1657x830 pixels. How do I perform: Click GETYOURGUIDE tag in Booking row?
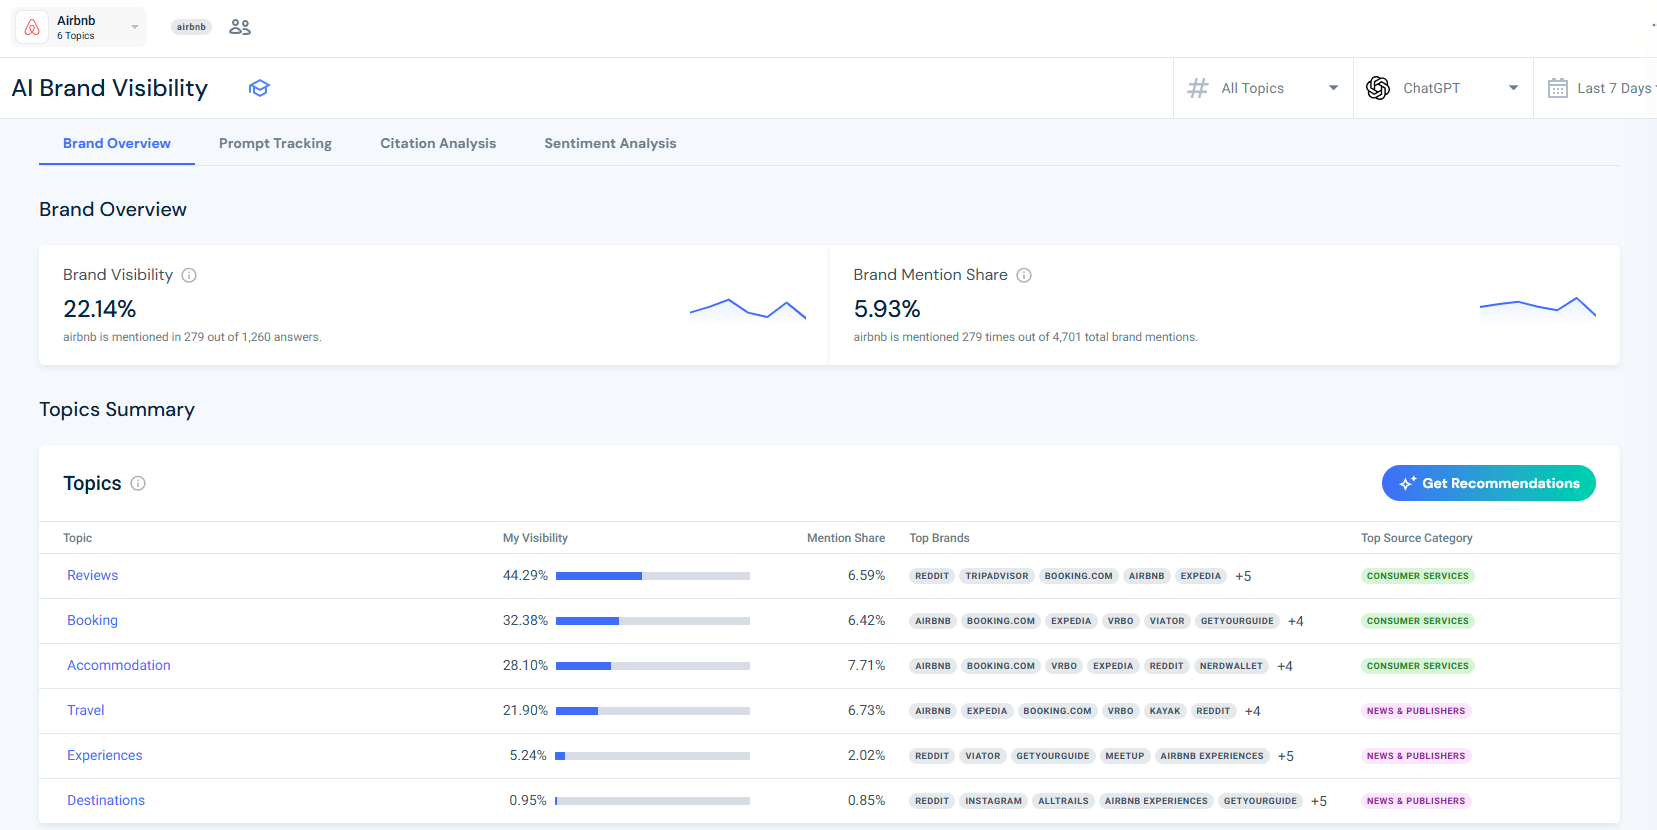1237,621
